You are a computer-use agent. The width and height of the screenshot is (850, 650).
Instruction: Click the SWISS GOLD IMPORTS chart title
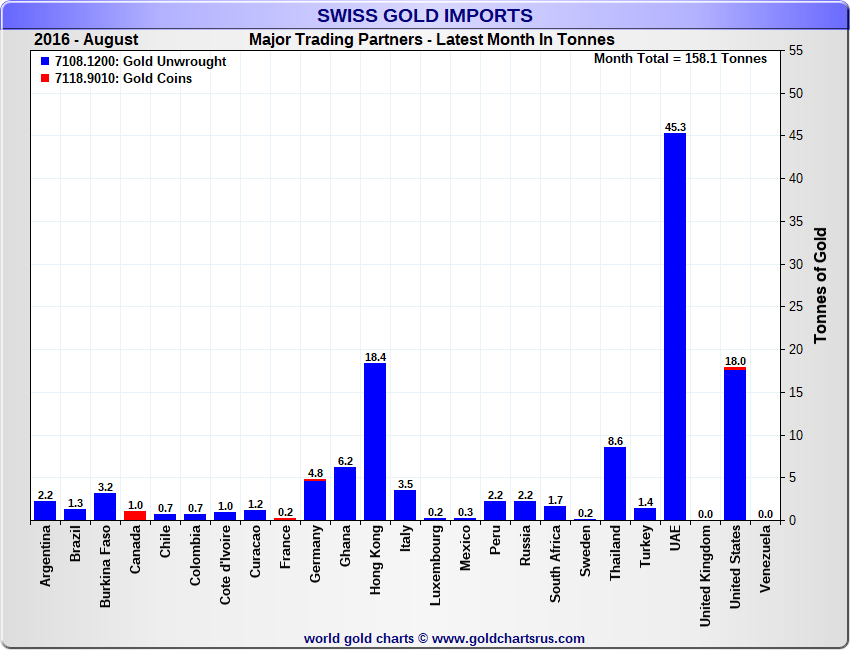tap(425, 15)
